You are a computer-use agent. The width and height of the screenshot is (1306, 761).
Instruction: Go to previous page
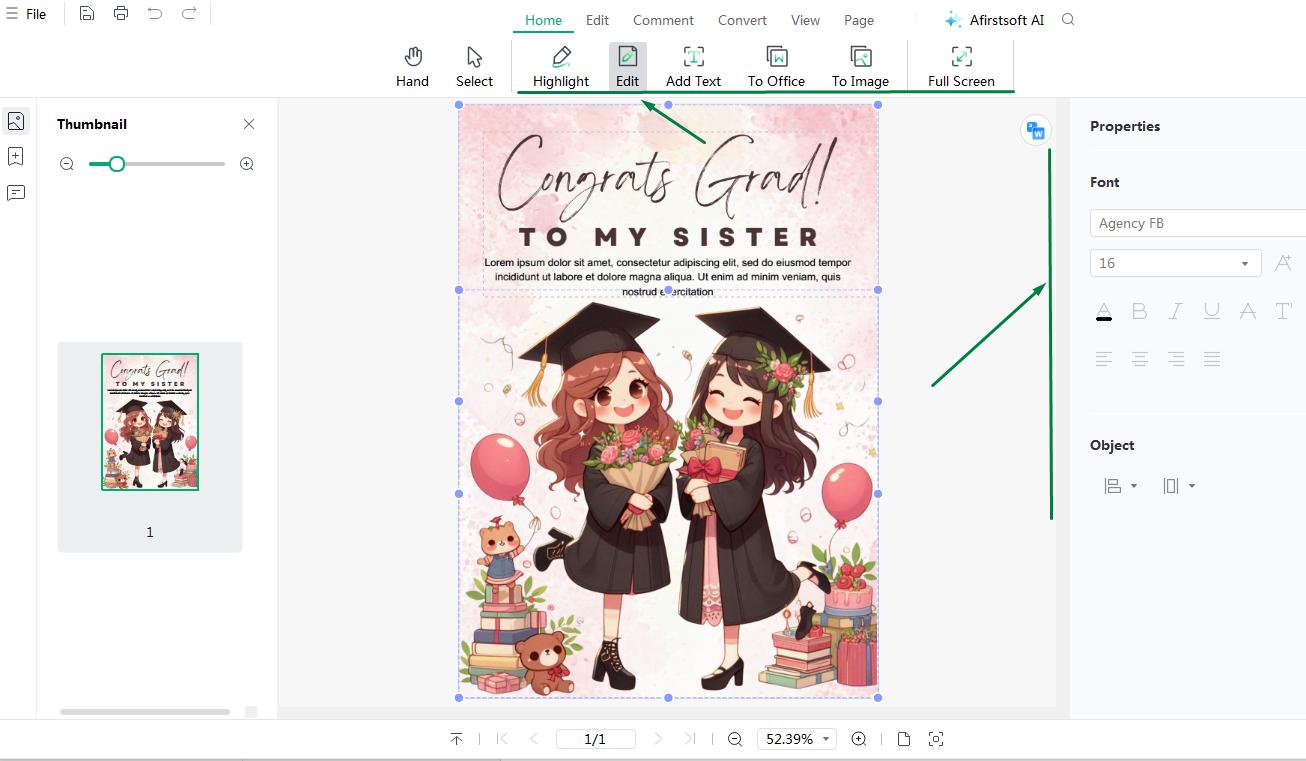pyautogui.click(x=534, y=739)
